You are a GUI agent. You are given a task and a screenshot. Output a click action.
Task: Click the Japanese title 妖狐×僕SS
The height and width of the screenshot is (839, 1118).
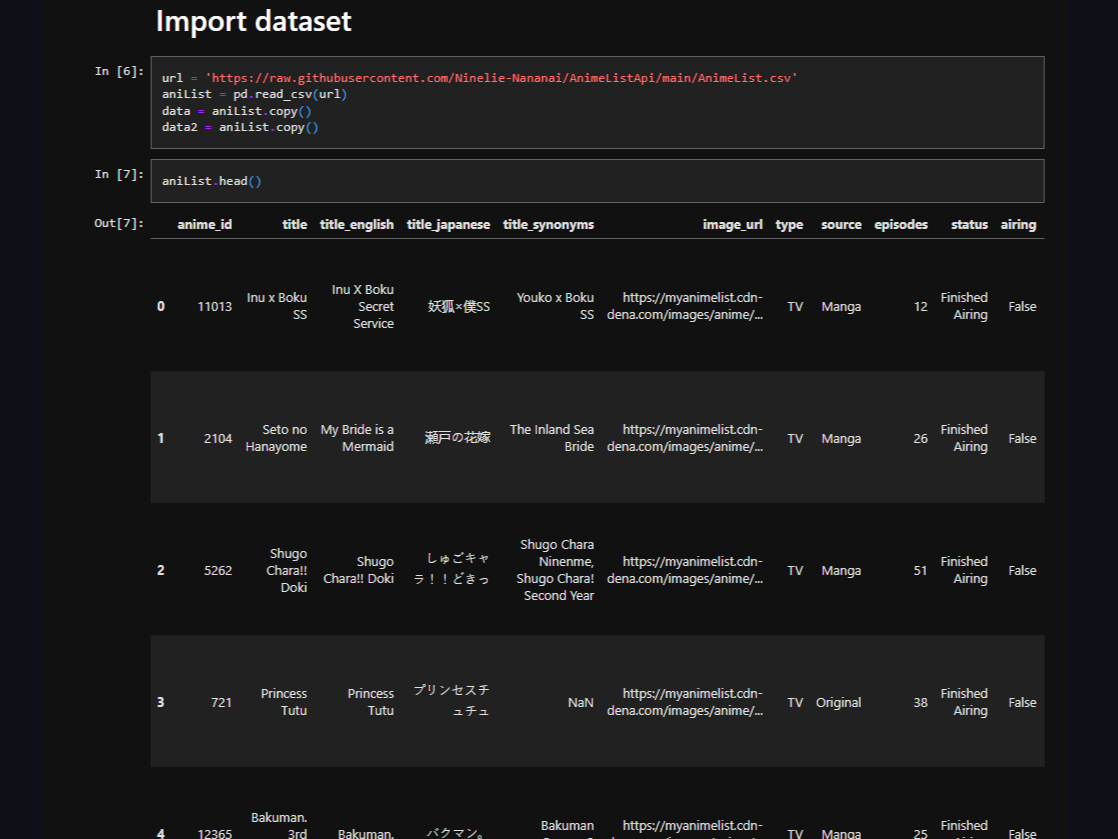click(458, 307)
